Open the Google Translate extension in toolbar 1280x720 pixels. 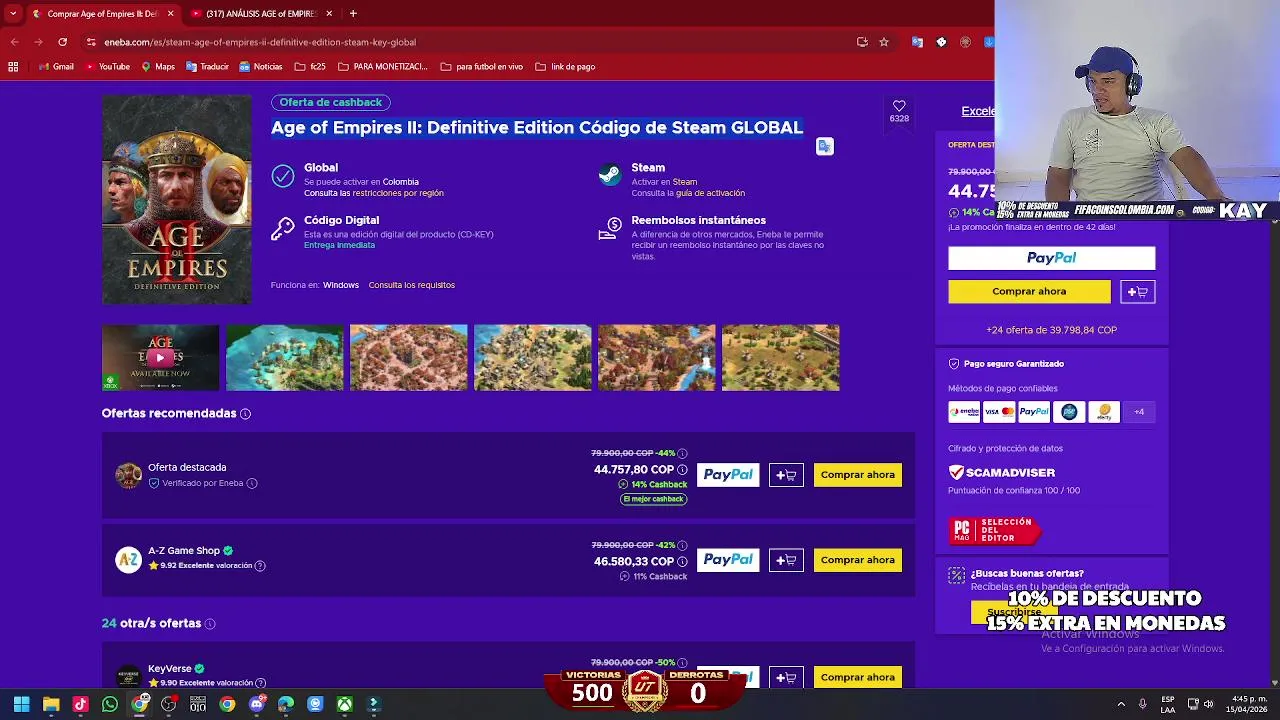[917, 42]
